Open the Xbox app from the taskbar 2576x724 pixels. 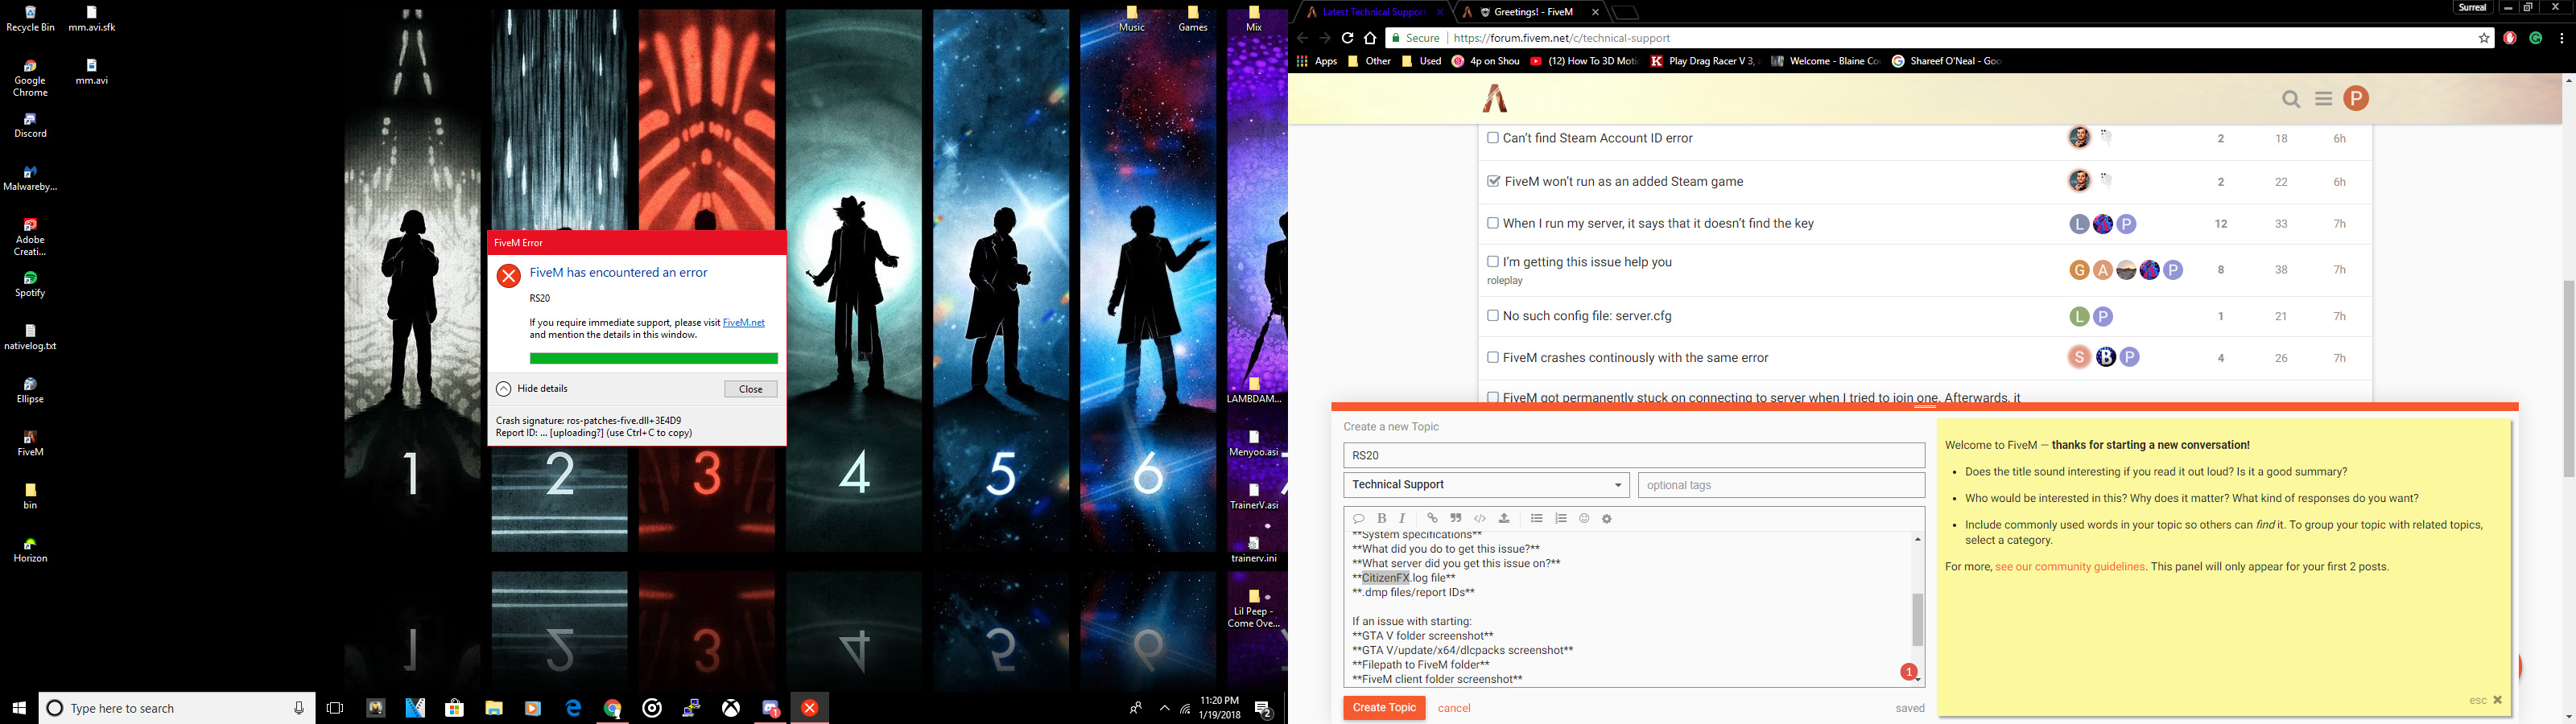[x=732, y=708]
